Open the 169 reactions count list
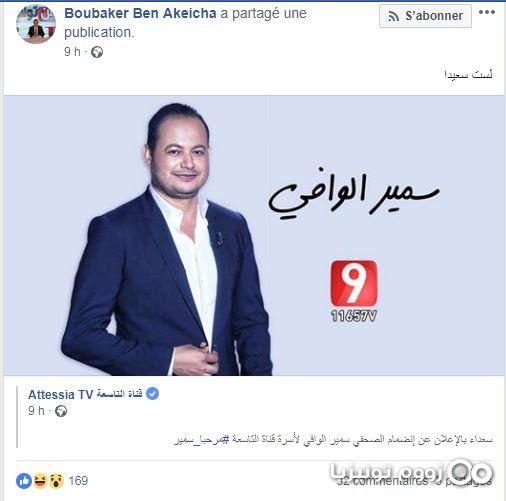506x501 pixels. 78,481
